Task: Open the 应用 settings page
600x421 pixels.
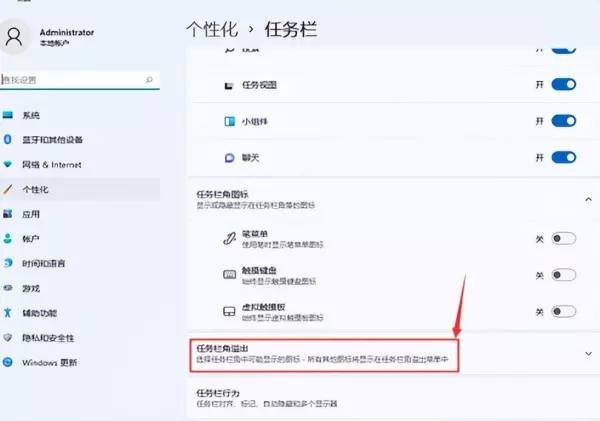Action: pos(80,214)
